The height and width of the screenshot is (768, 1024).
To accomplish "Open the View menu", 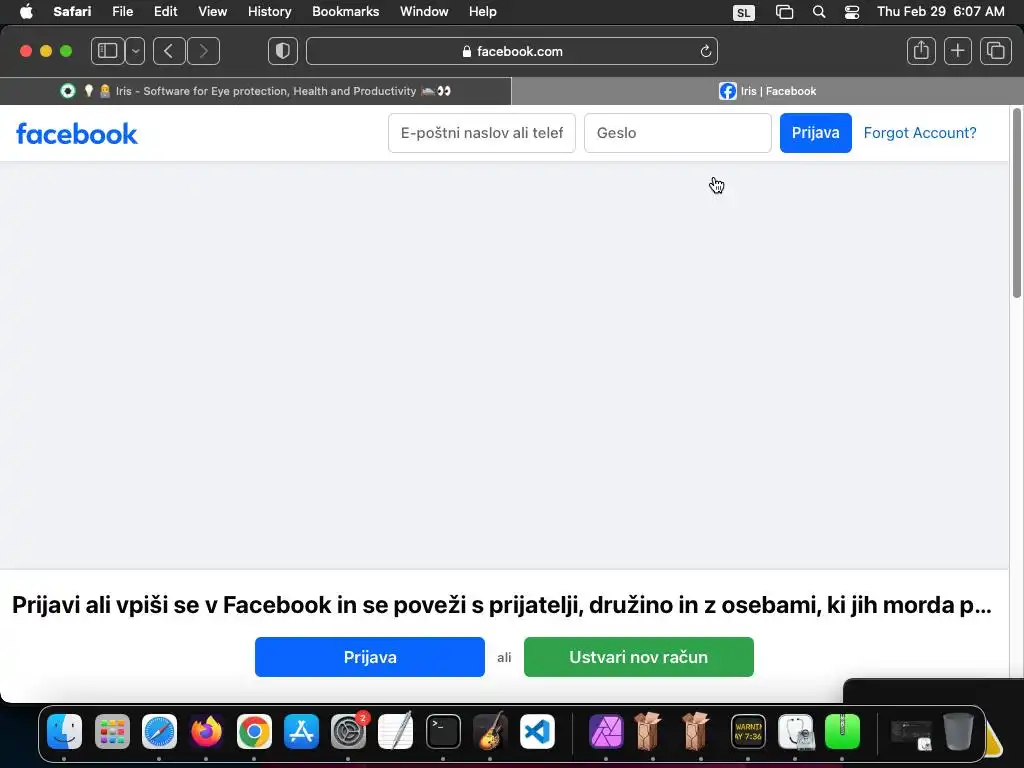I will click(212, 12).
